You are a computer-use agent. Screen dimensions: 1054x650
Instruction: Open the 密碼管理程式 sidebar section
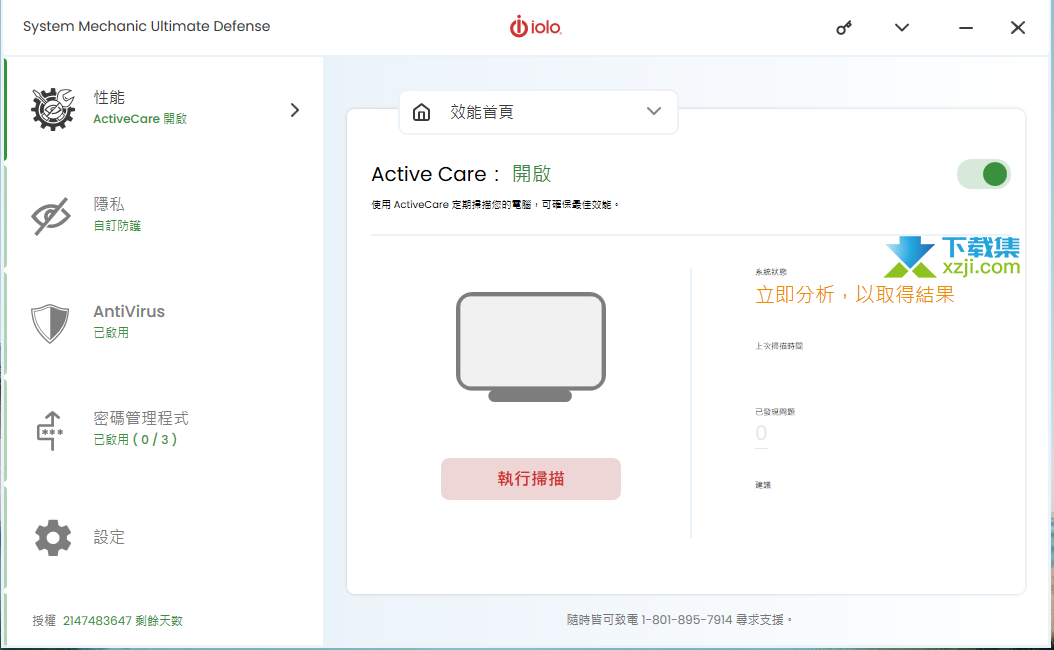pos(164,430)
